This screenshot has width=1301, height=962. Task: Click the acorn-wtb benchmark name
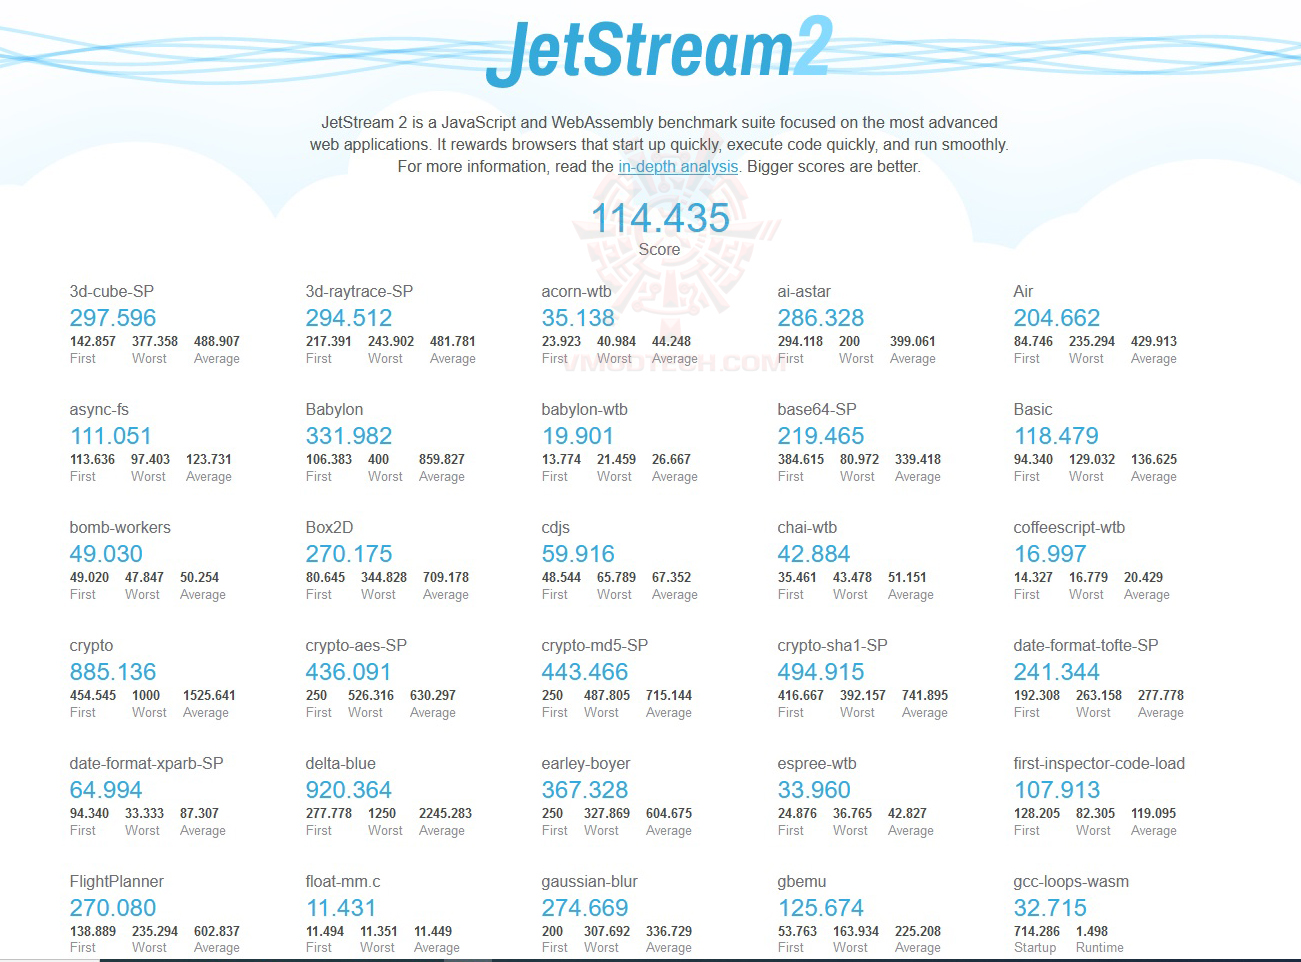576,292
